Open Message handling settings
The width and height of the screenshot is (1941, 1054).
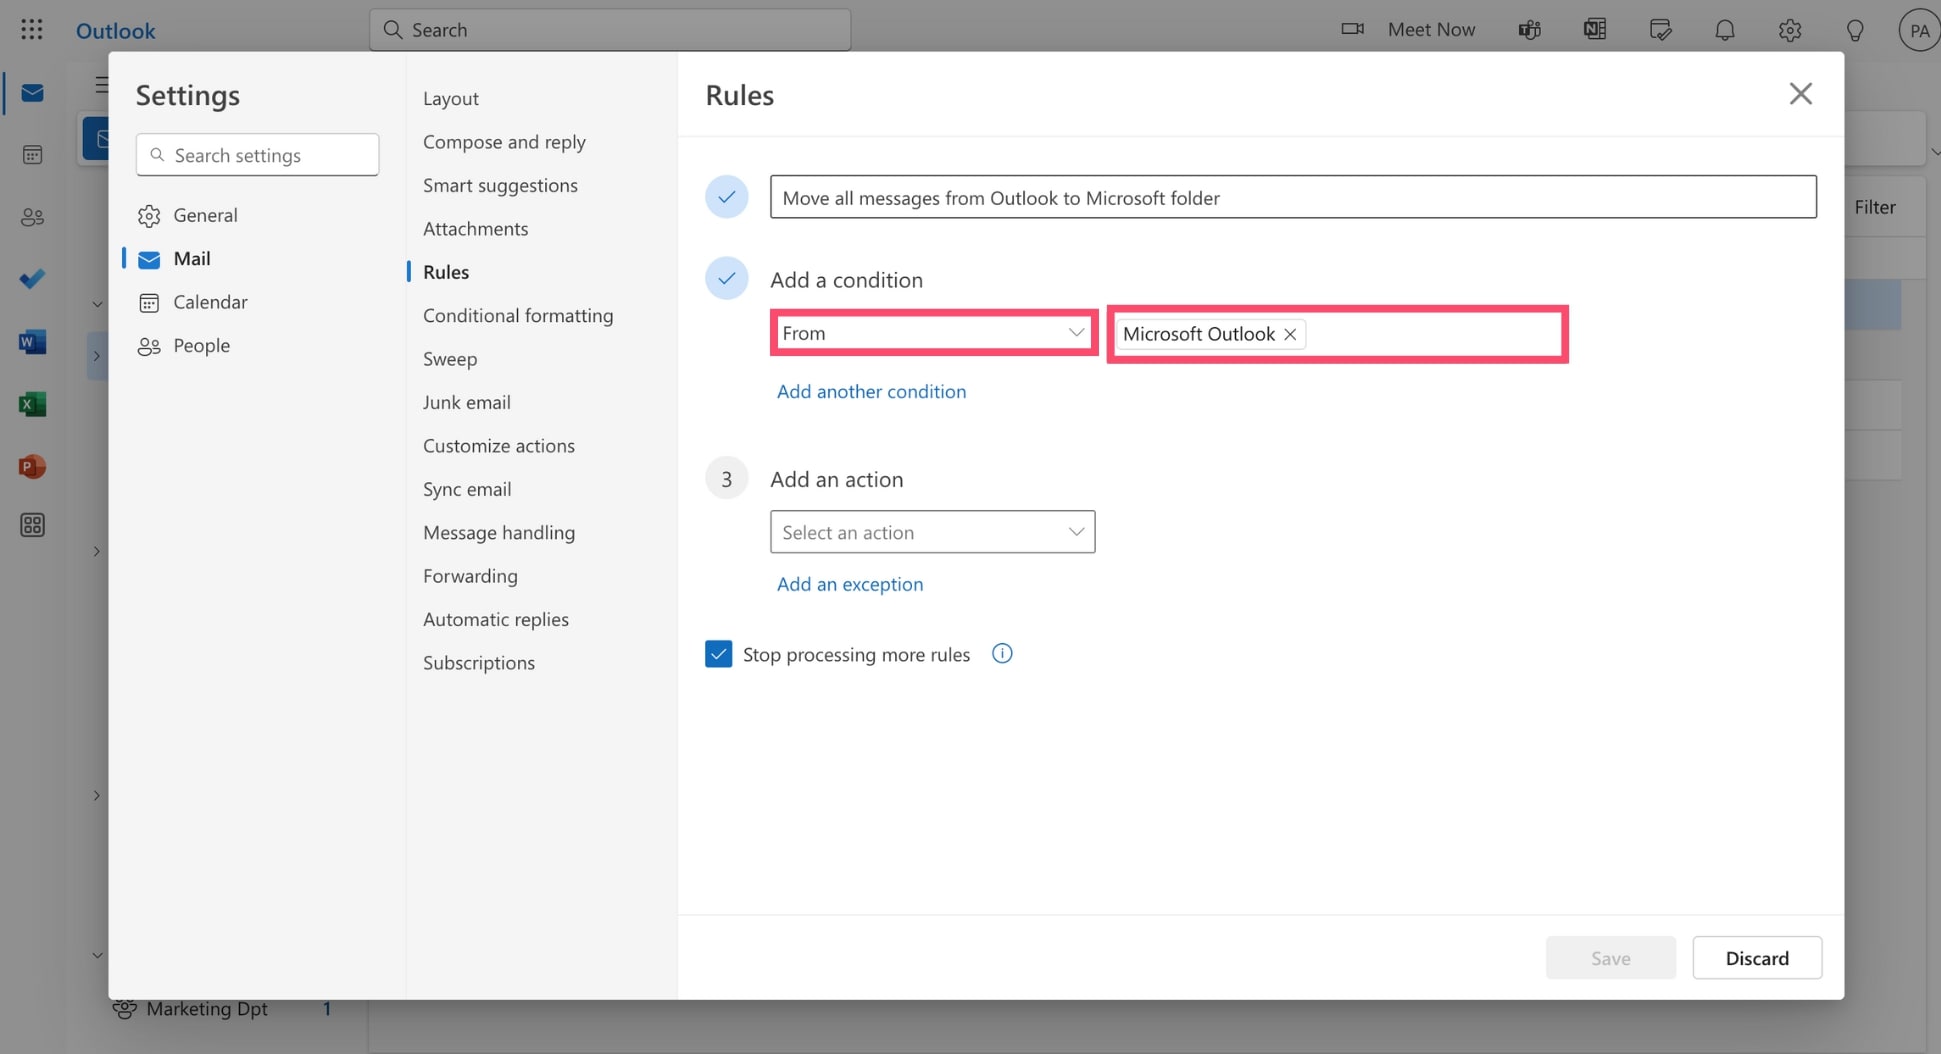tap(499, 532)
